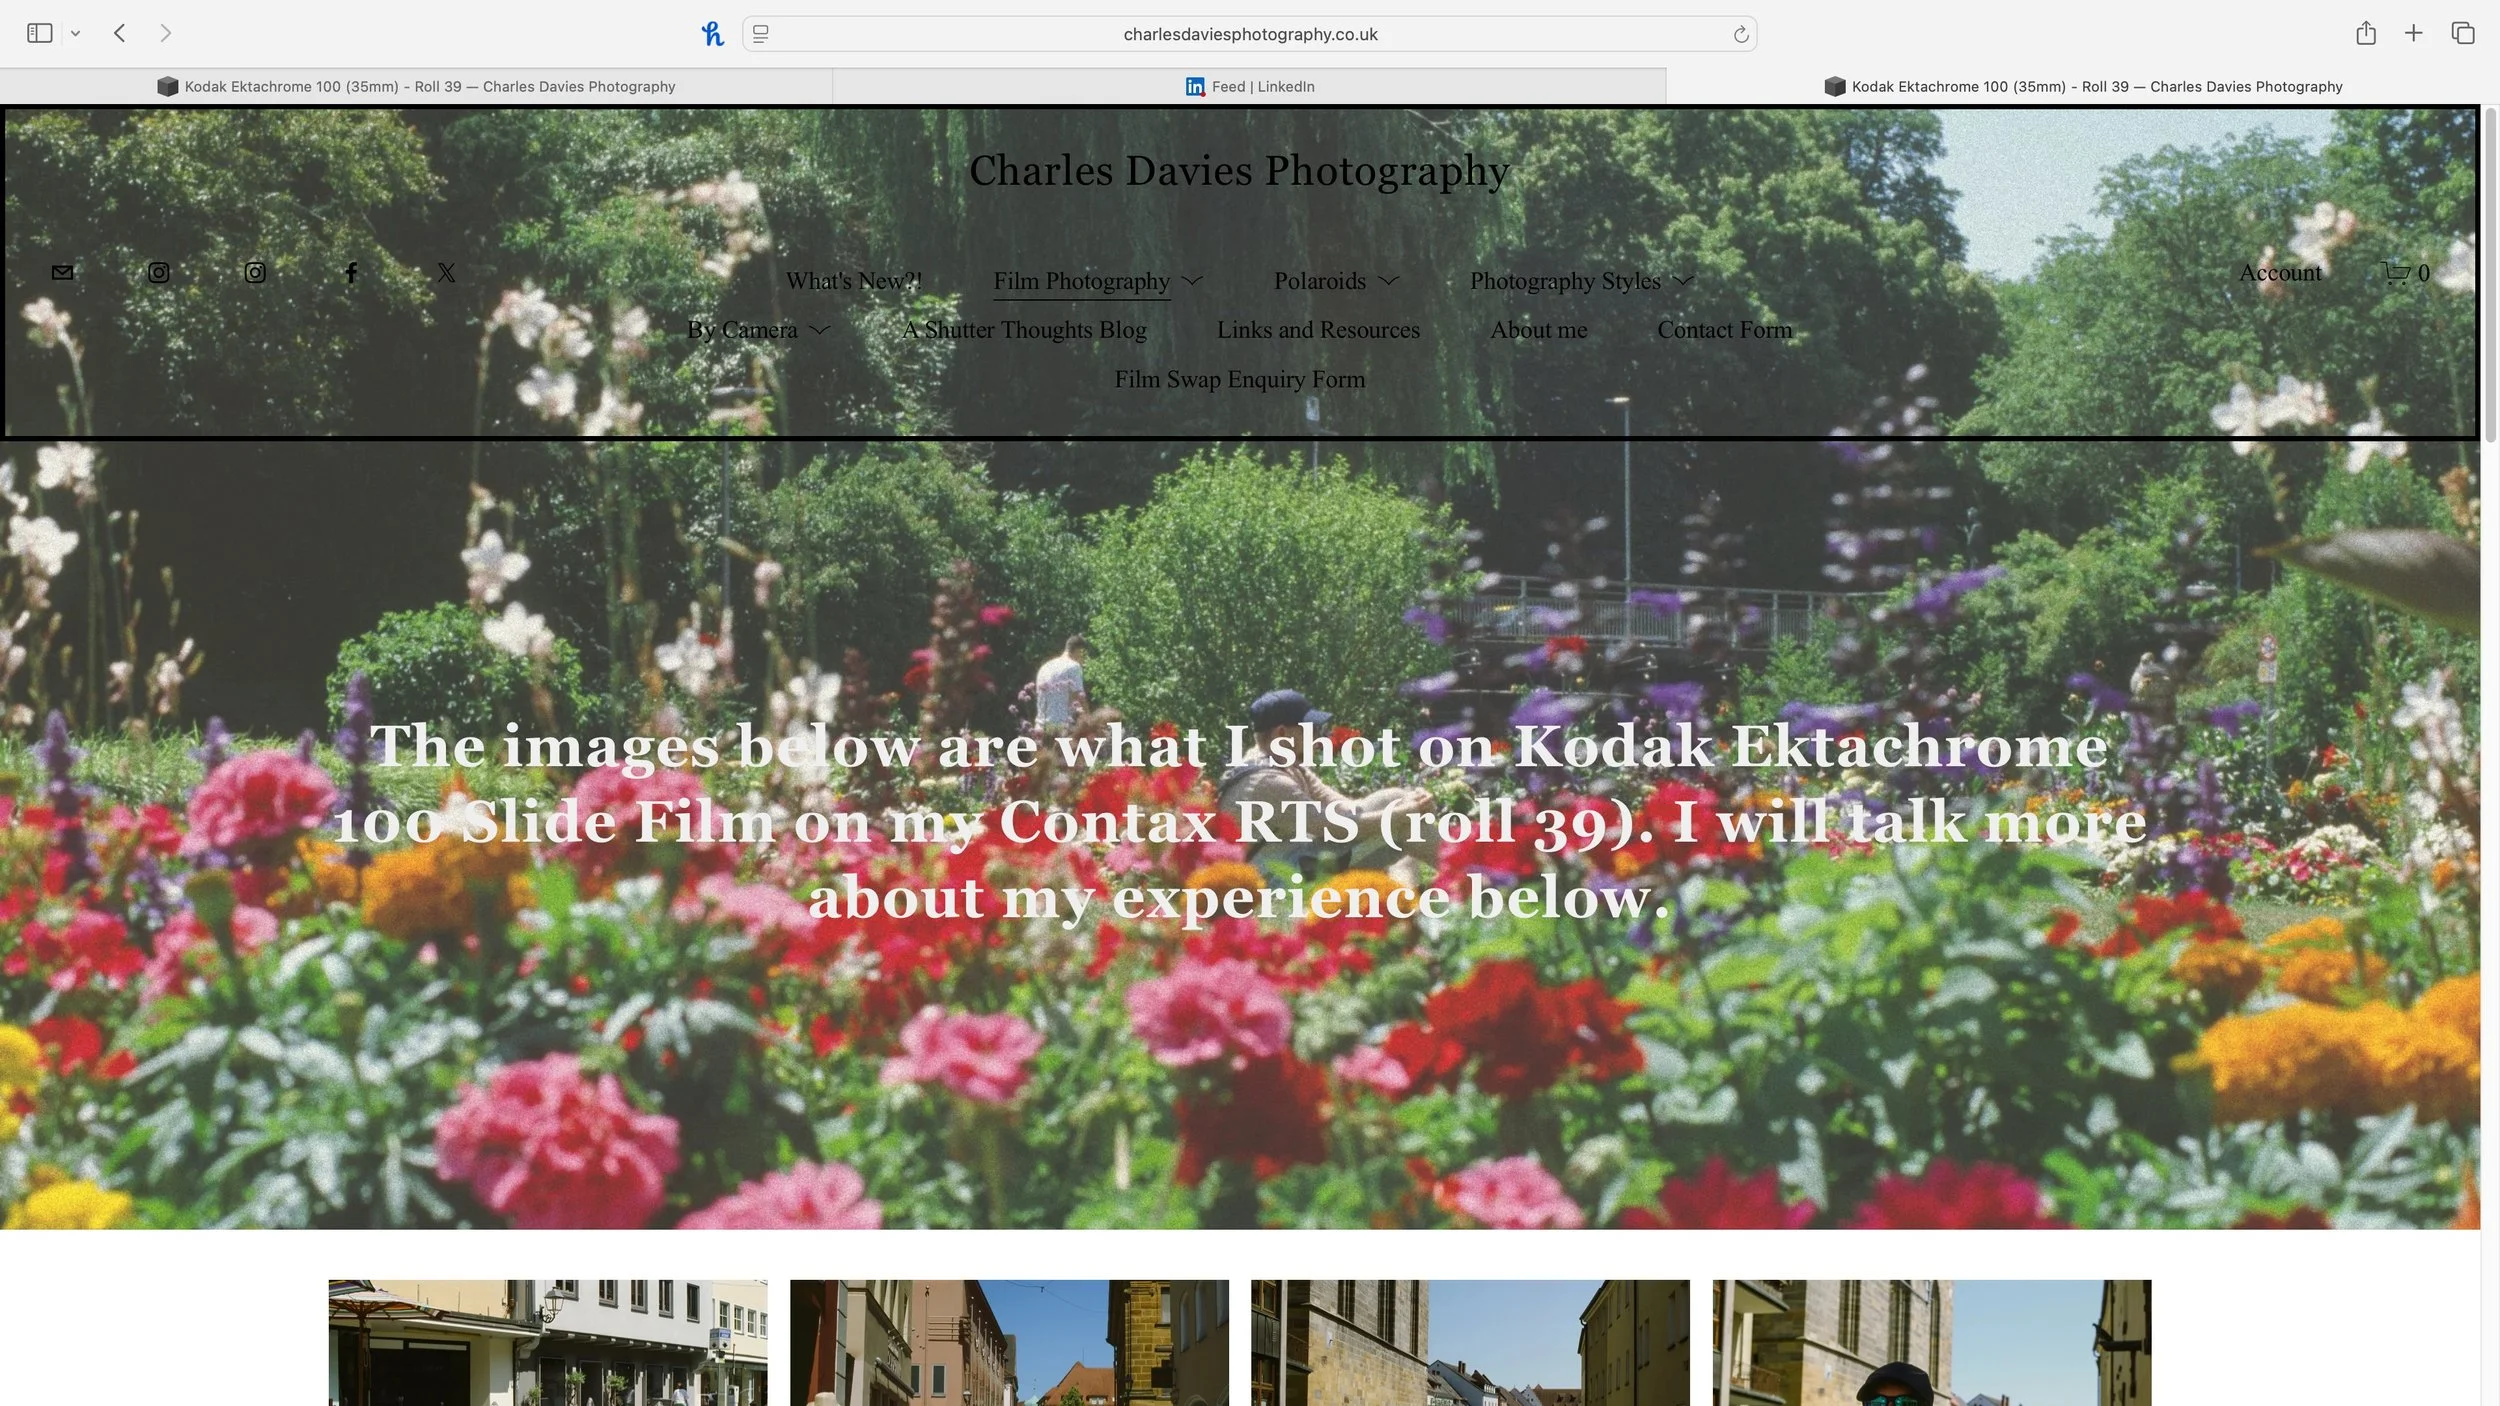Open A Shutter Thoughts Blog link

1024,330
